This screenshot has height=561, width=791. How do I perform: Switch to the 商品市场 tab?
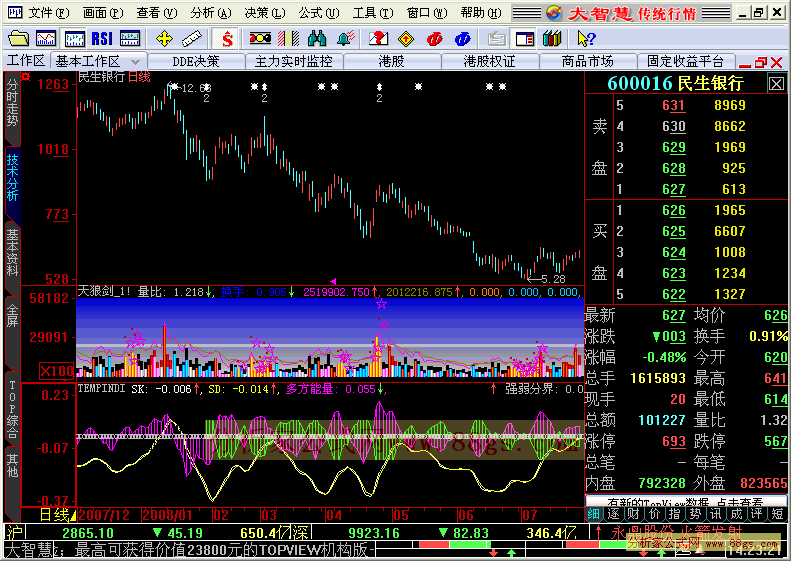click(587, 62)
